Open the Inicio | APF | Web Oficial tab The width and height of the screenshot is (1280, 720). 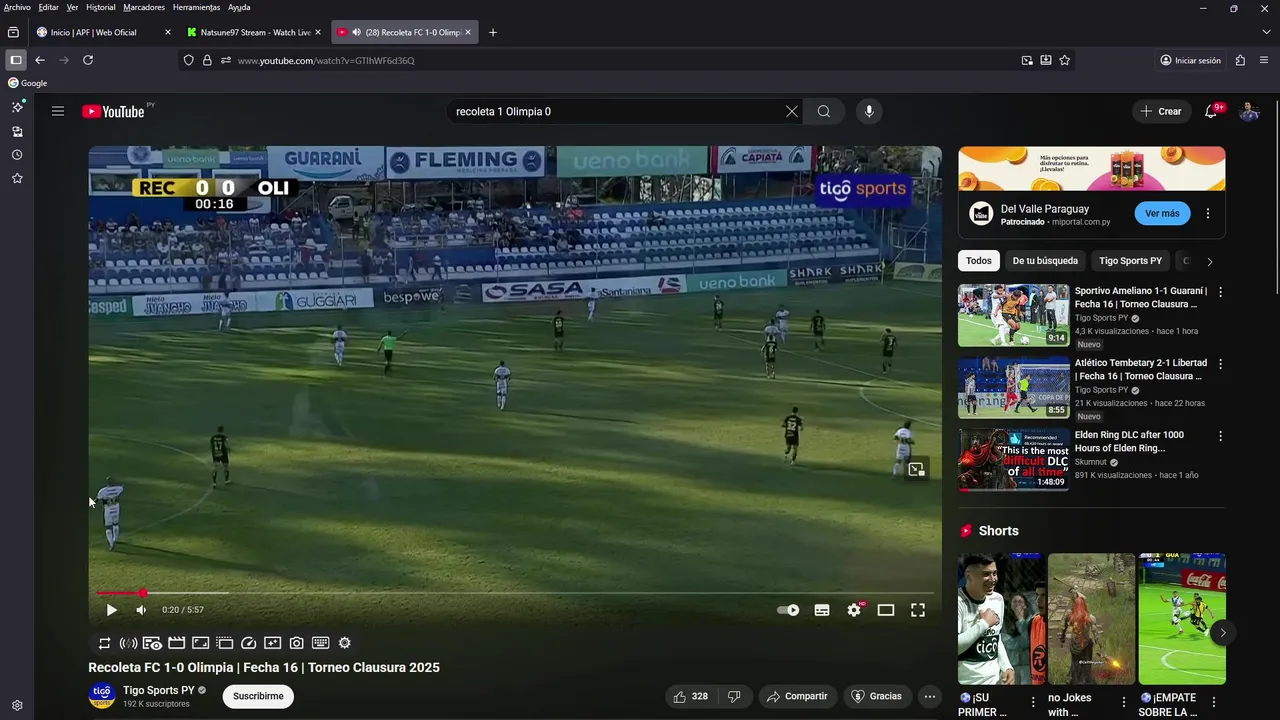pyautogui.click(x=102, y=32)
